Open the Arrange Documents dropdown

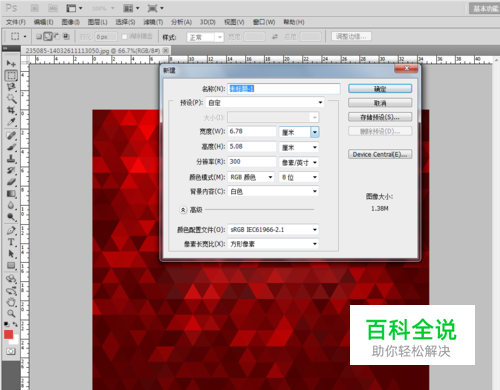tap(131, 8)
